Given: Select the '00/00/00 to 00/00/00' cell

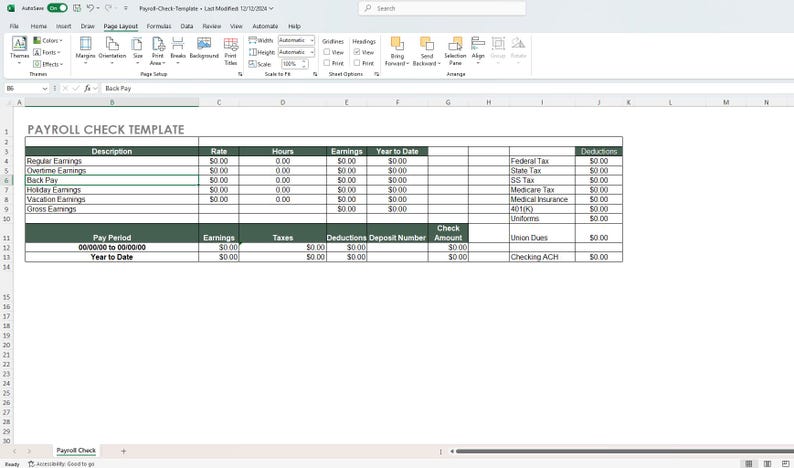Looking at the screenshot, I should pos(112,247).
